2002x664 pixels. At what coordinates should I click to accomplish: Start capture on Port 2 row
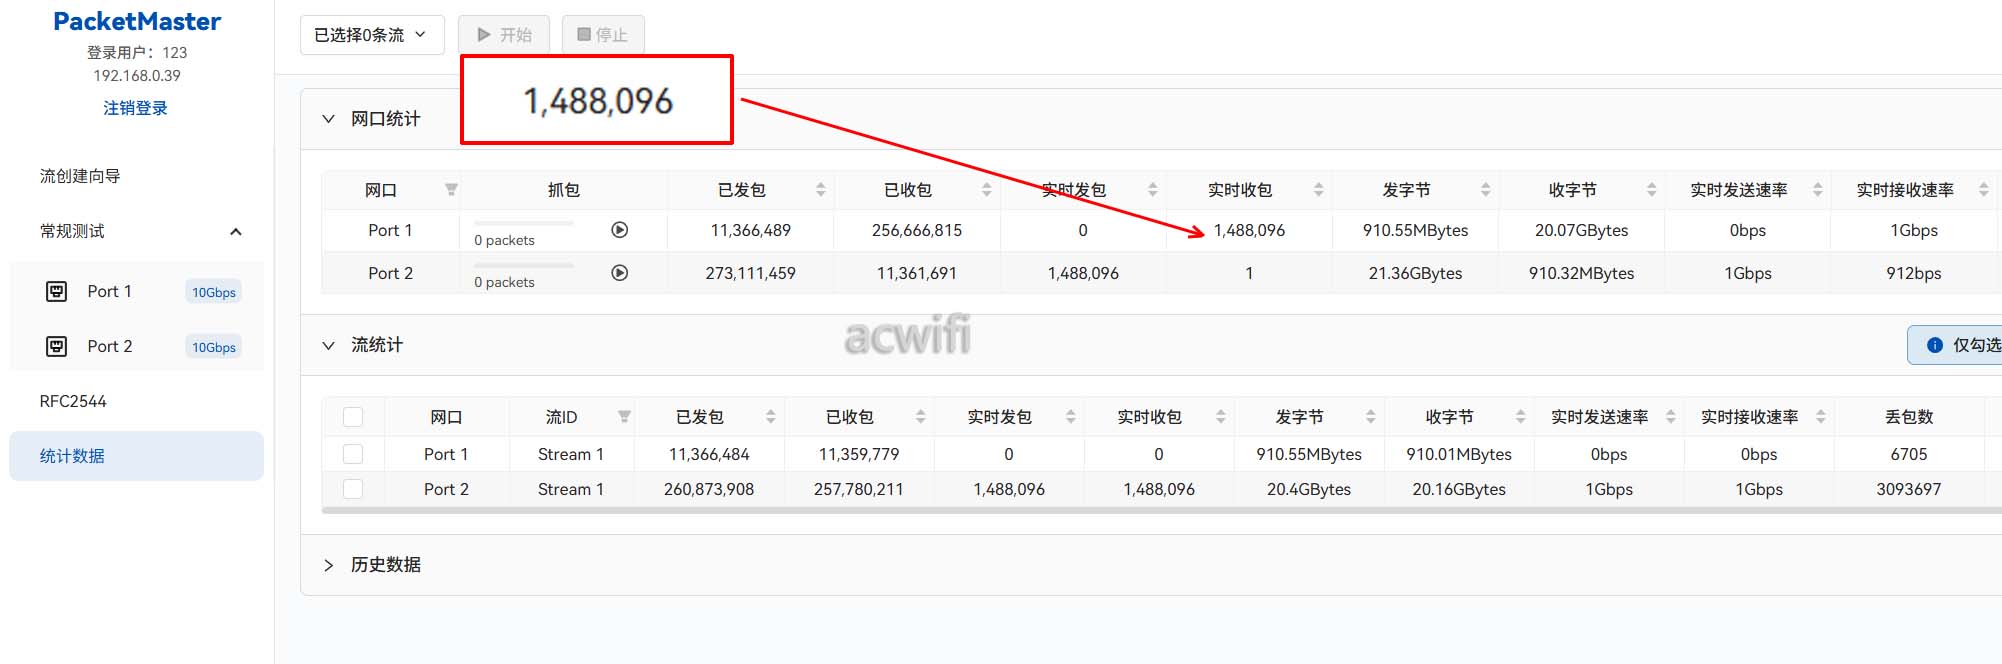(x=620, y=273)
